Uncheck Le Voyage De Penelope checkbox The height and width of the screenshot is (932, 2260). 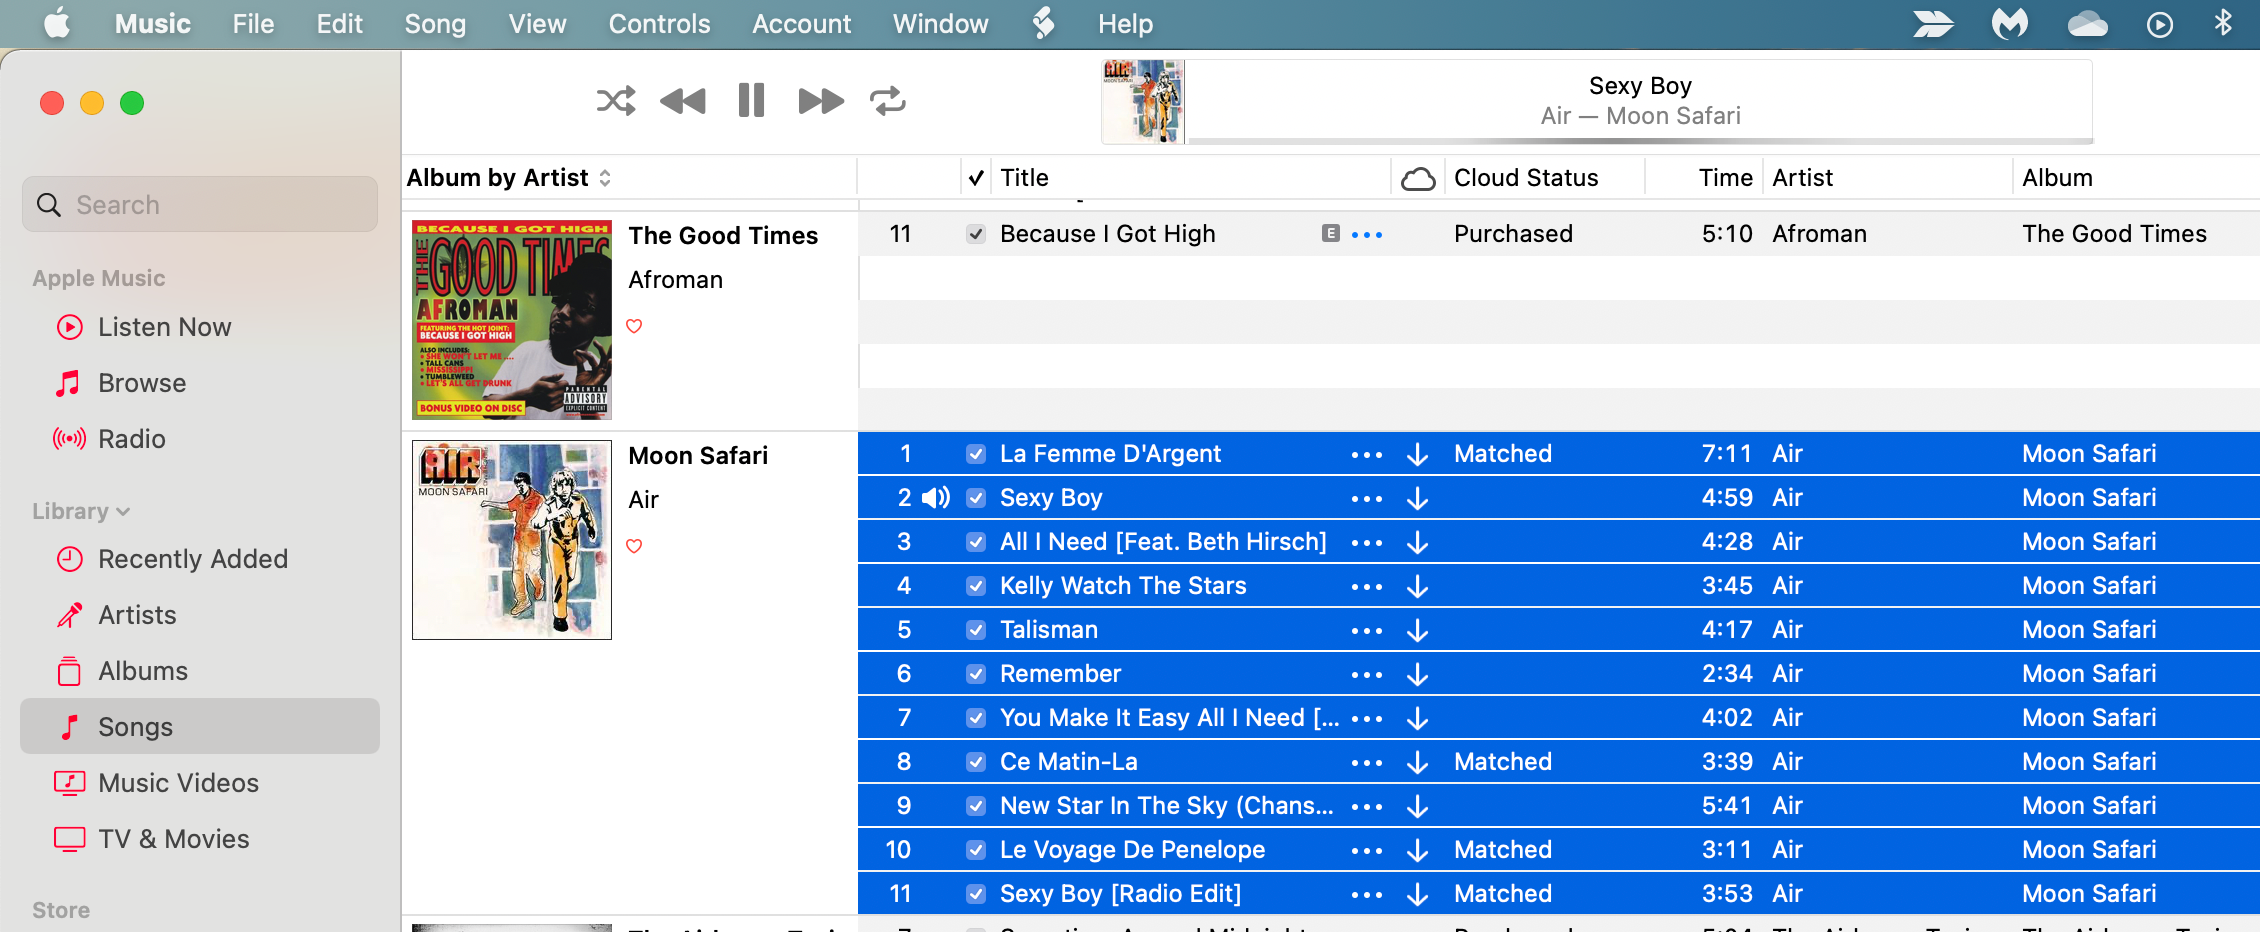click(976, 850)
